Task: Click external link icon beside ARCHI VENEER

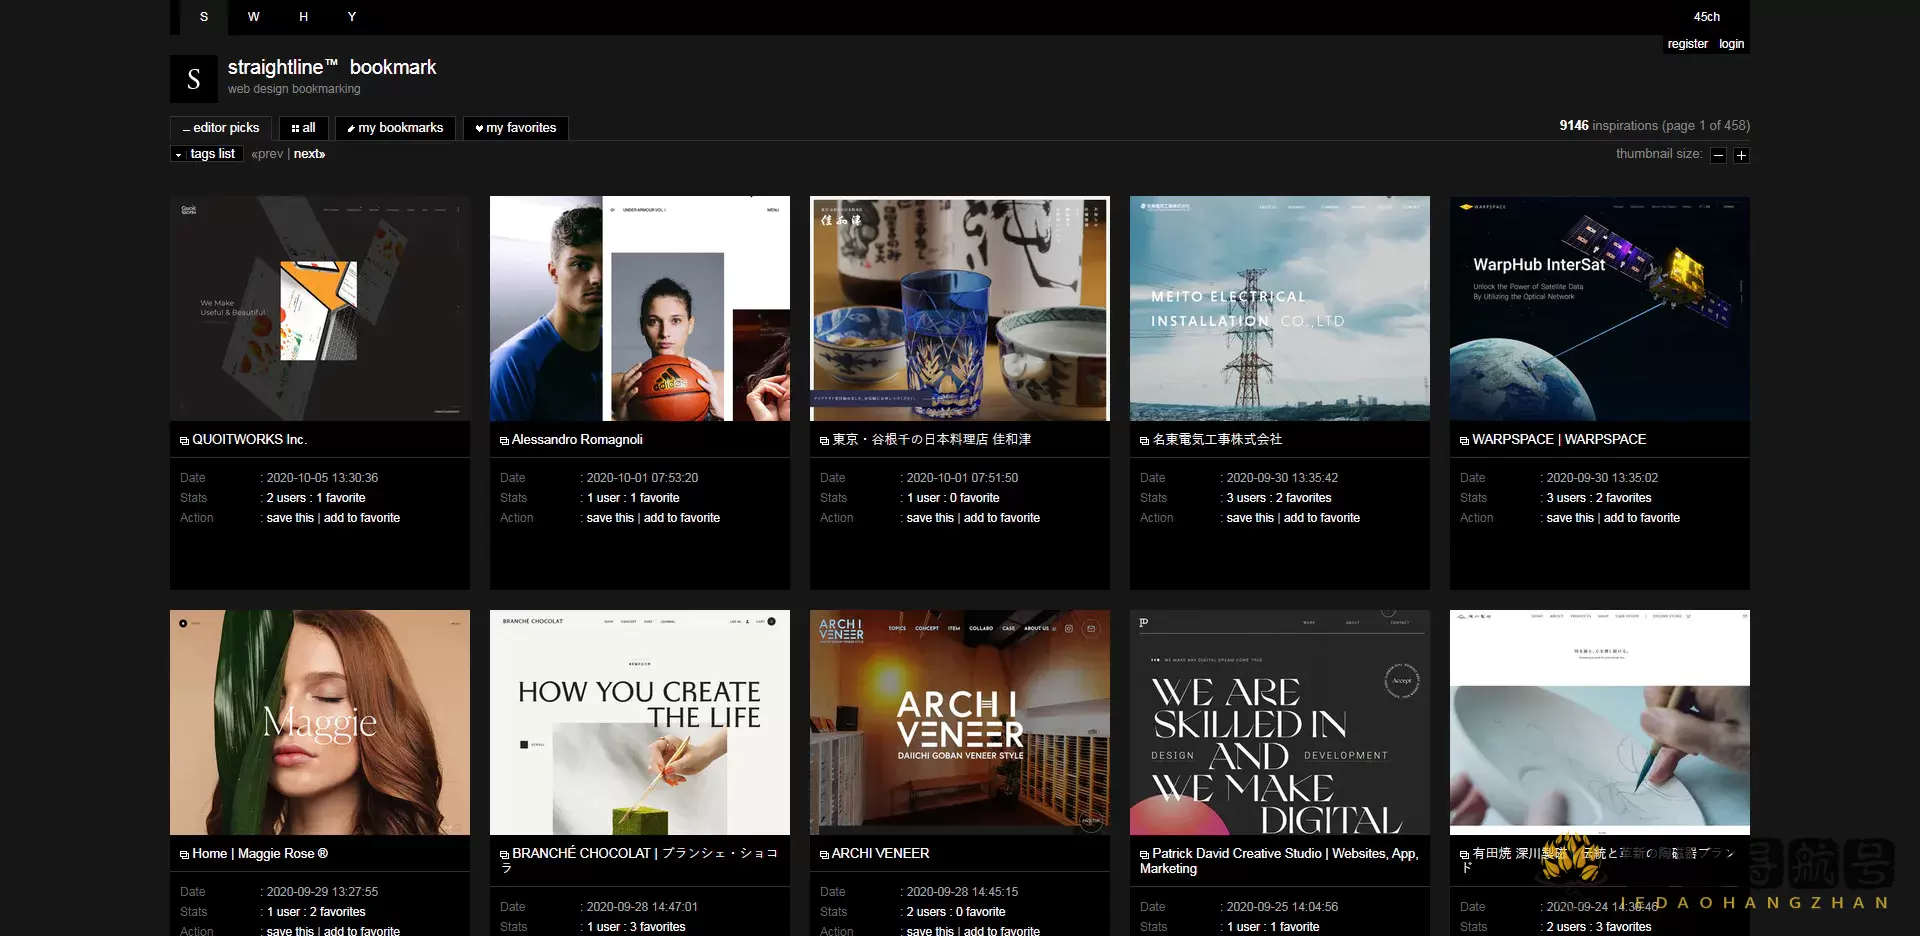Action: click(x=824, y=855)
